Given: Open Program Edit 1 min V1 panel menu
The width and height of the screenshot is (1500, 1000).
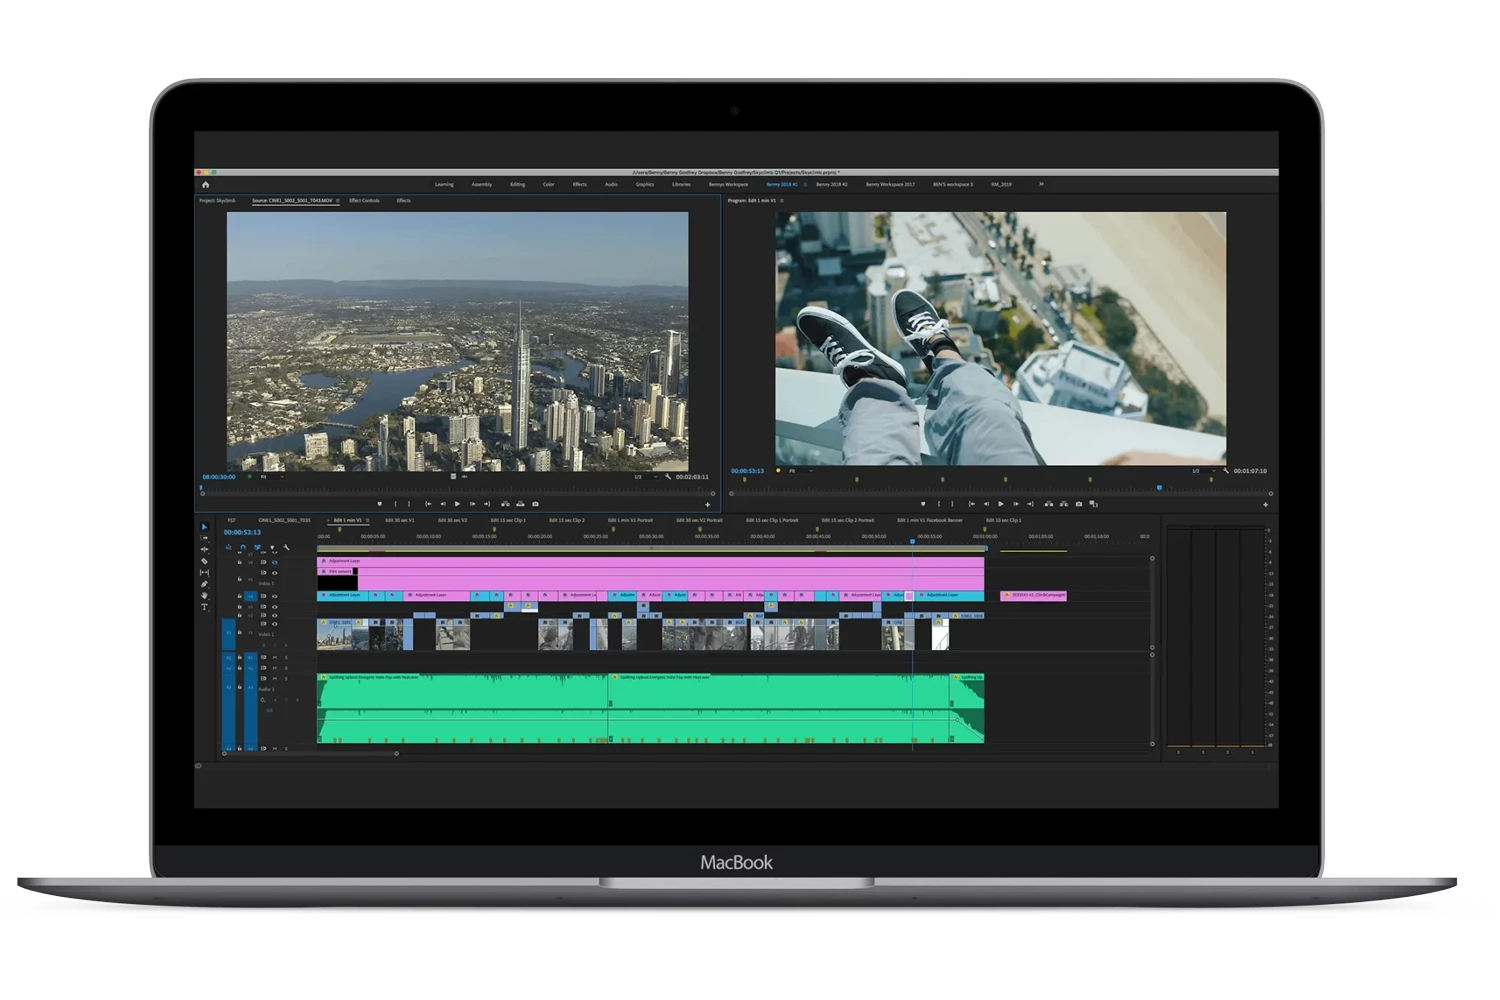Looking at the screenshot, I should 782,201.
